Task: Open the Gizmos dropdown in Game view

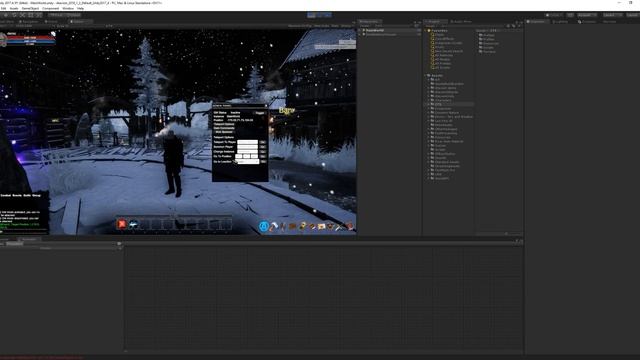Action: (347, 26)
